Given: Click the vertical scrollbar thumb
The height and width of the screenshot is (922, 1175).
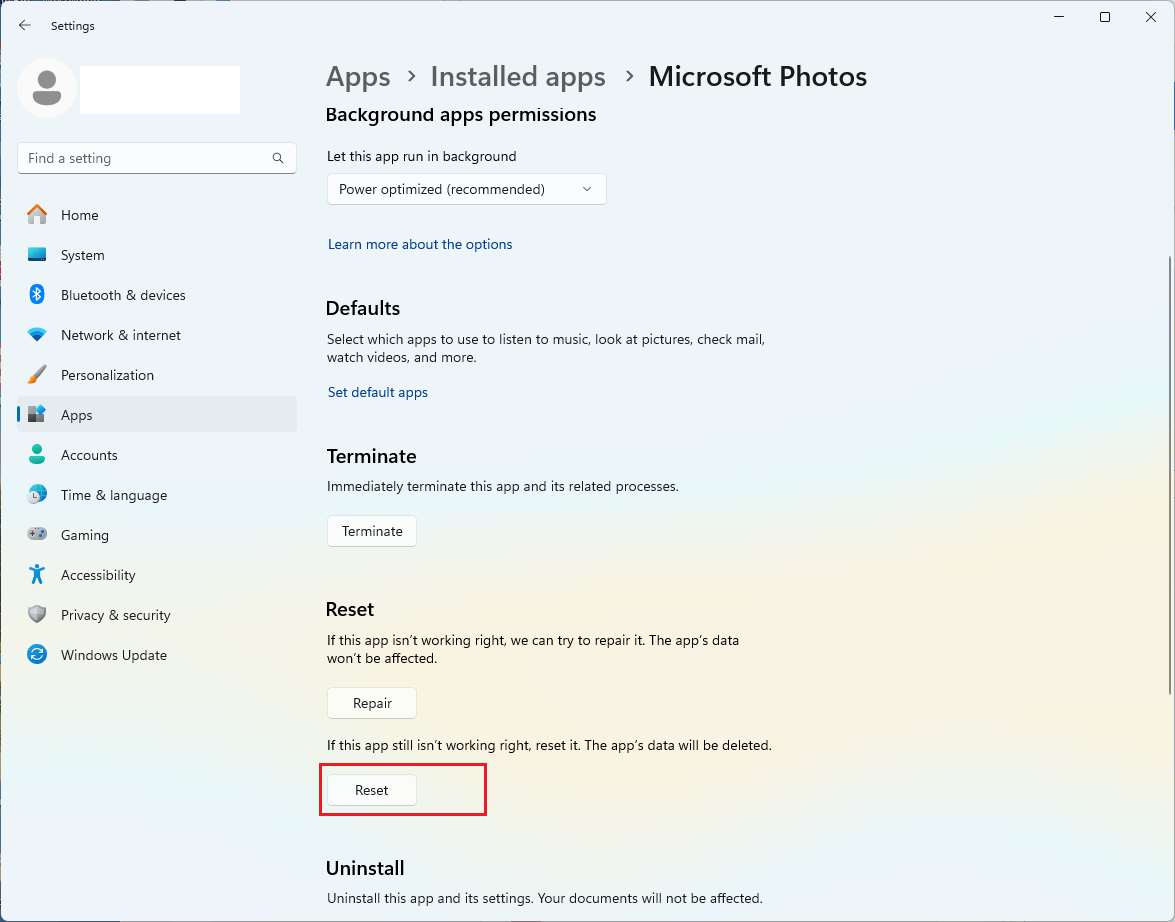Looking at the screenshot, I should coord(1170,474).
